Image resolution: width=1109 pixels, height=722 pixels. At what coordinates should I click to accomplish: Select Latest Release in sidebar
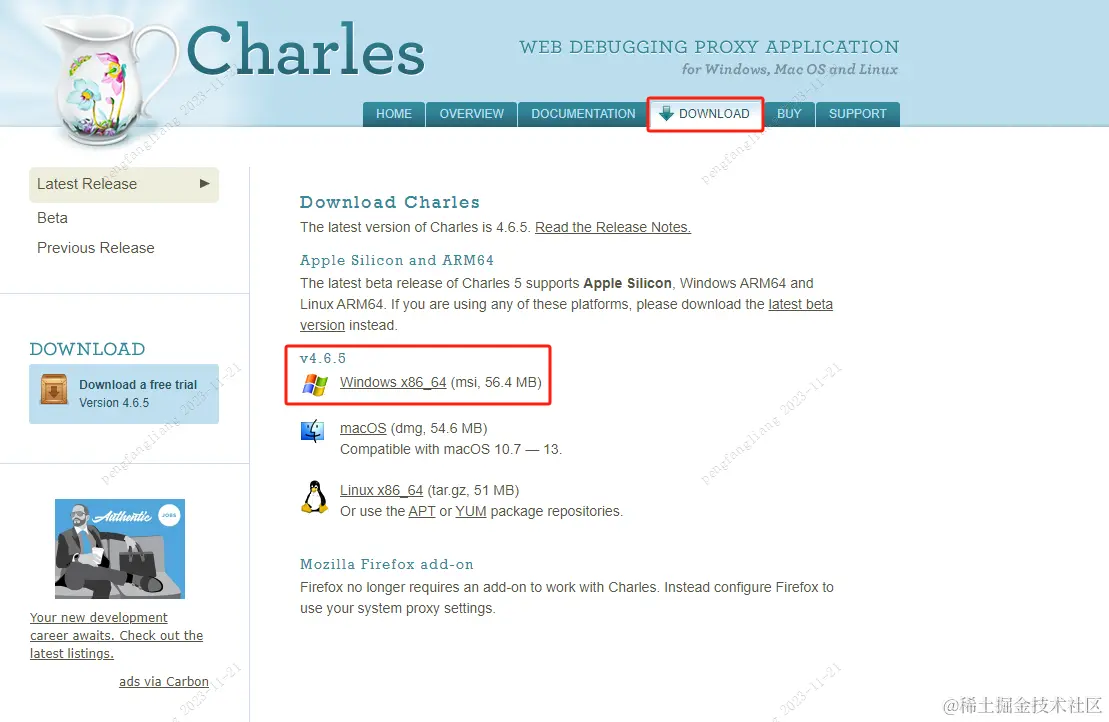124,185
